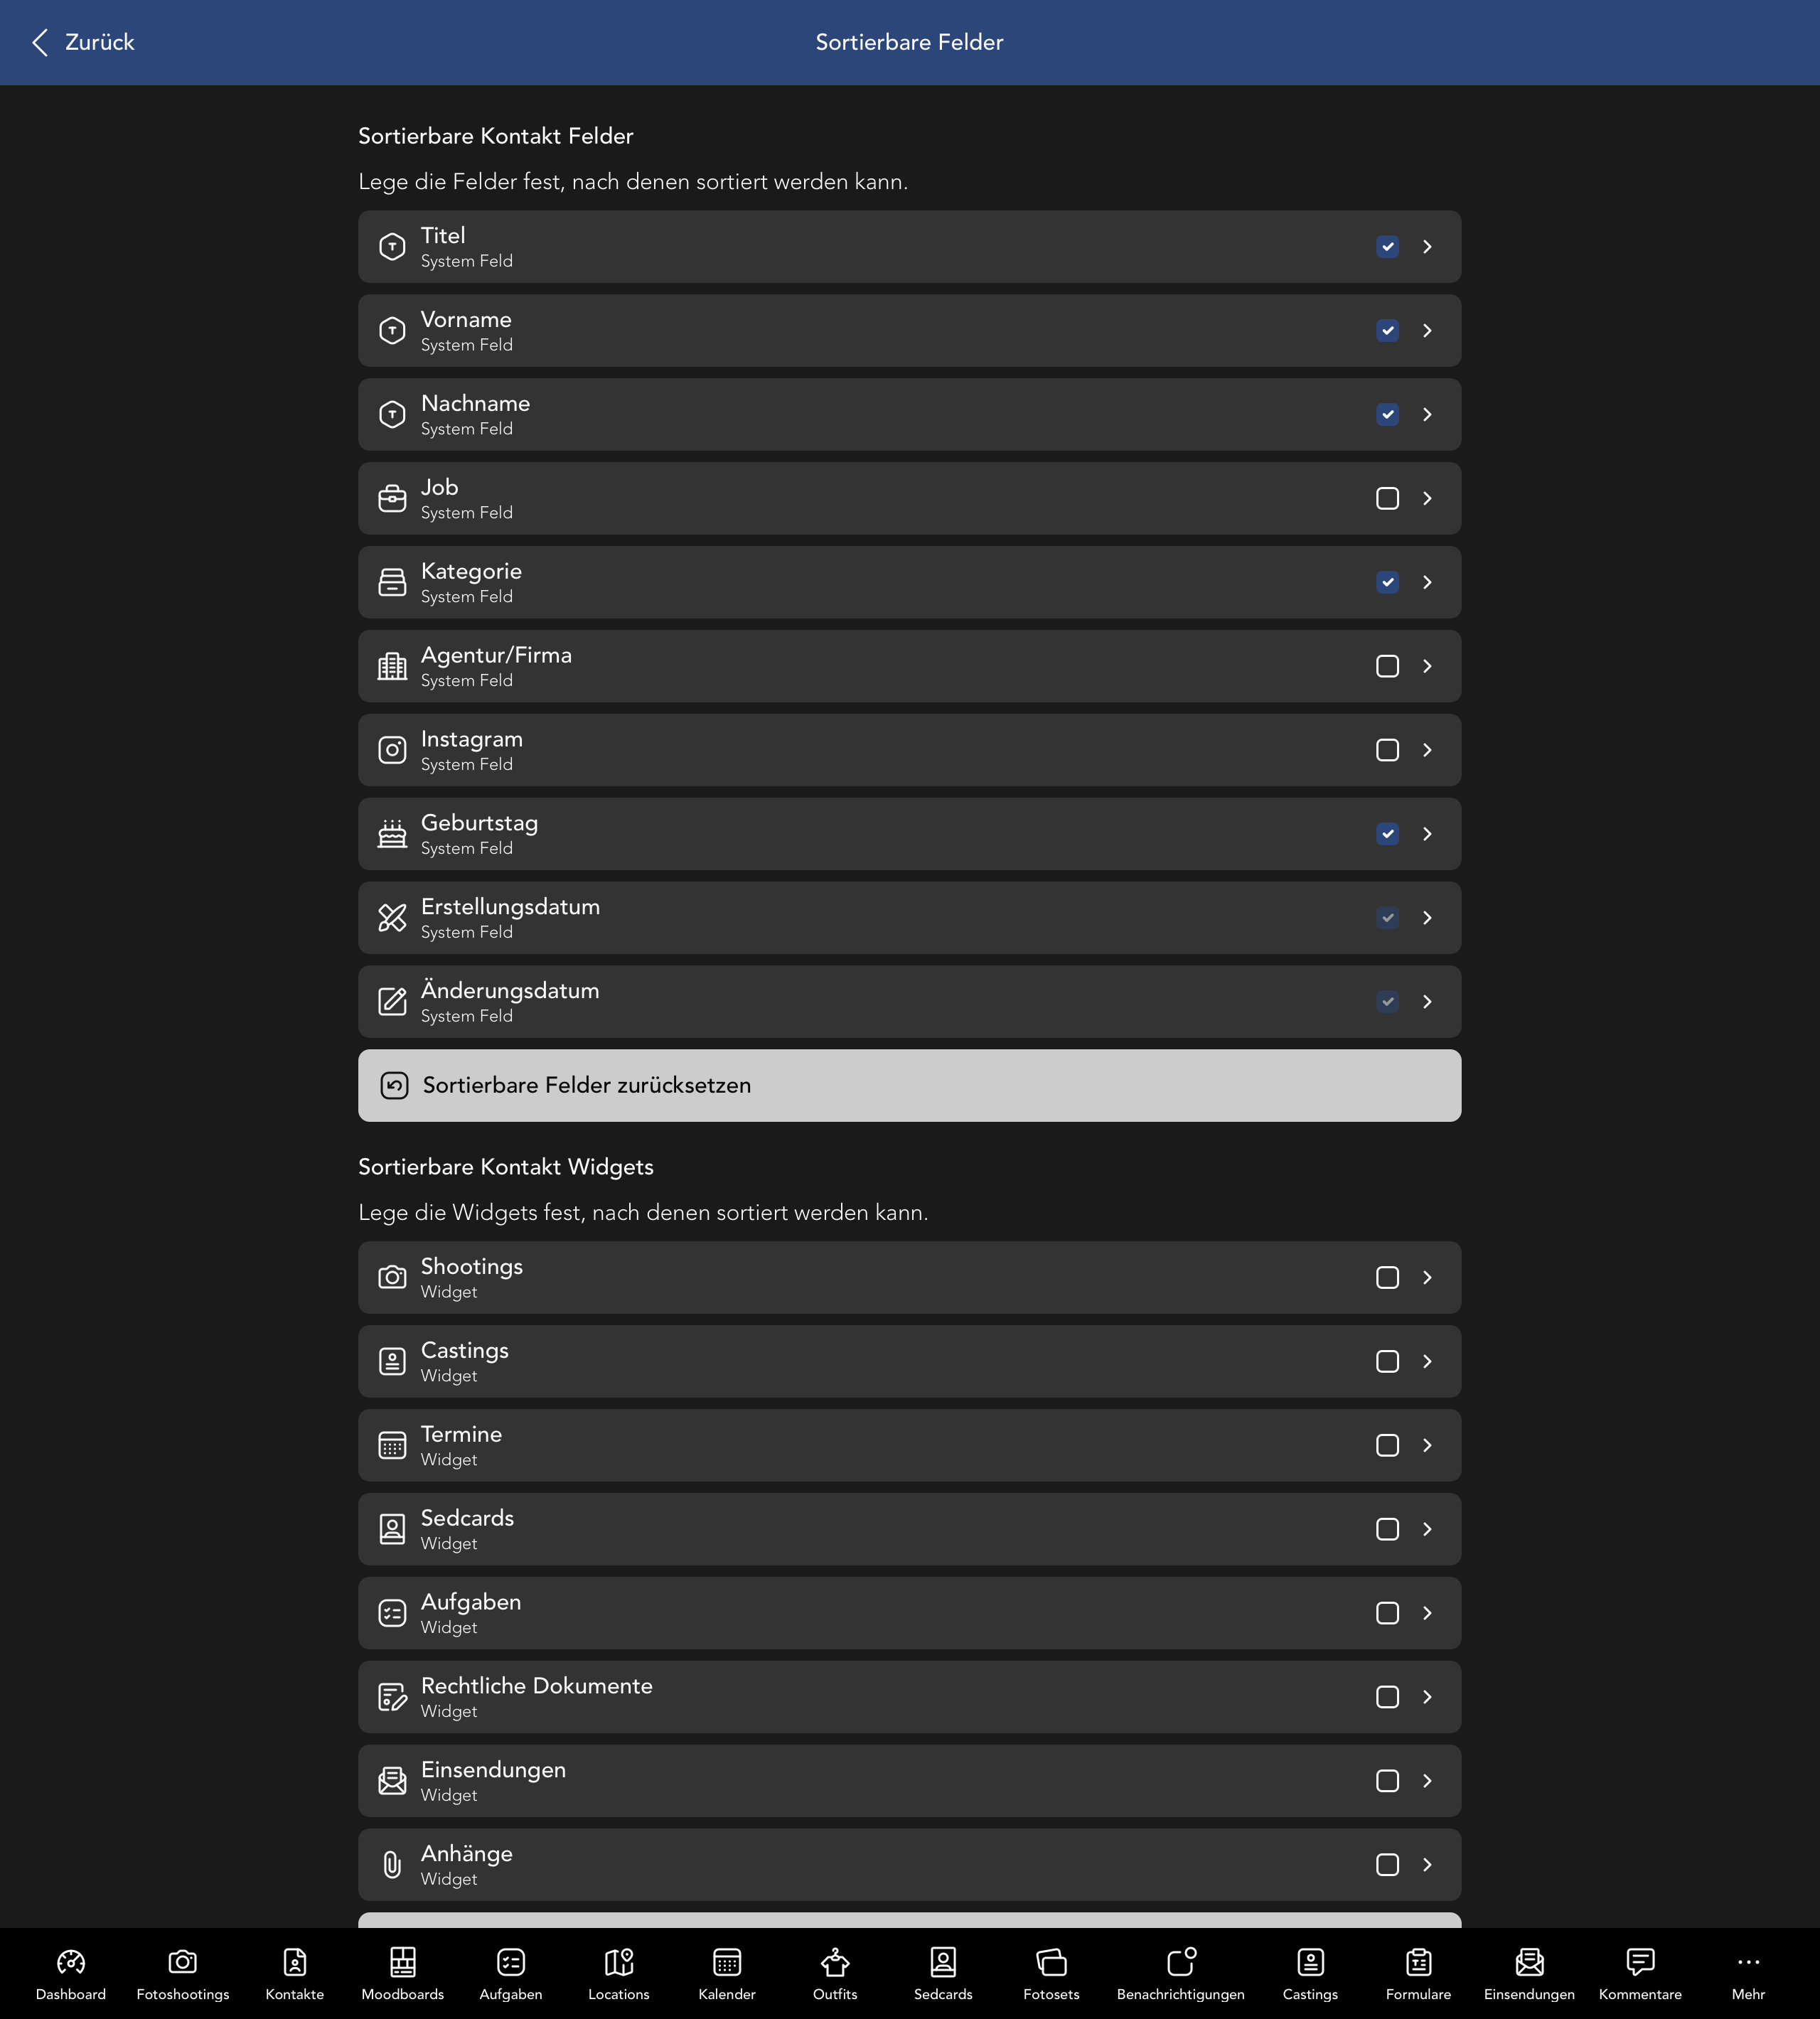Enable the Aufgaben widget checkbox
The width and height of the screenshot is (1820, 2019).
coord(1387,1613)
